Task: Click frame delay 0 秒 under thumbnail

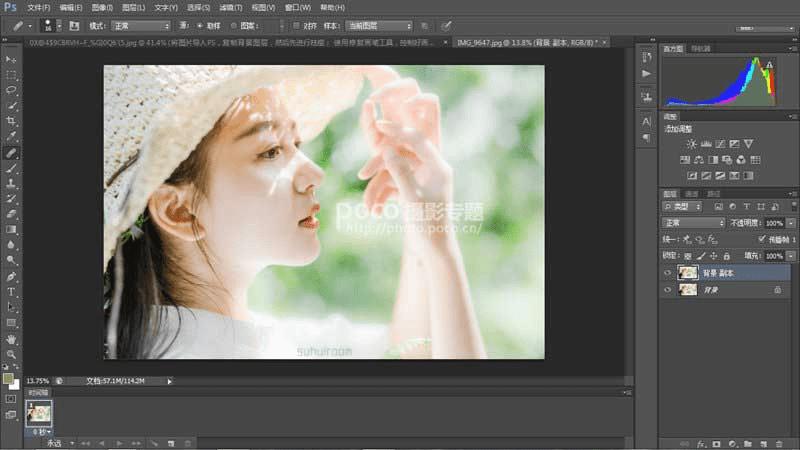Action: (41, 432)
